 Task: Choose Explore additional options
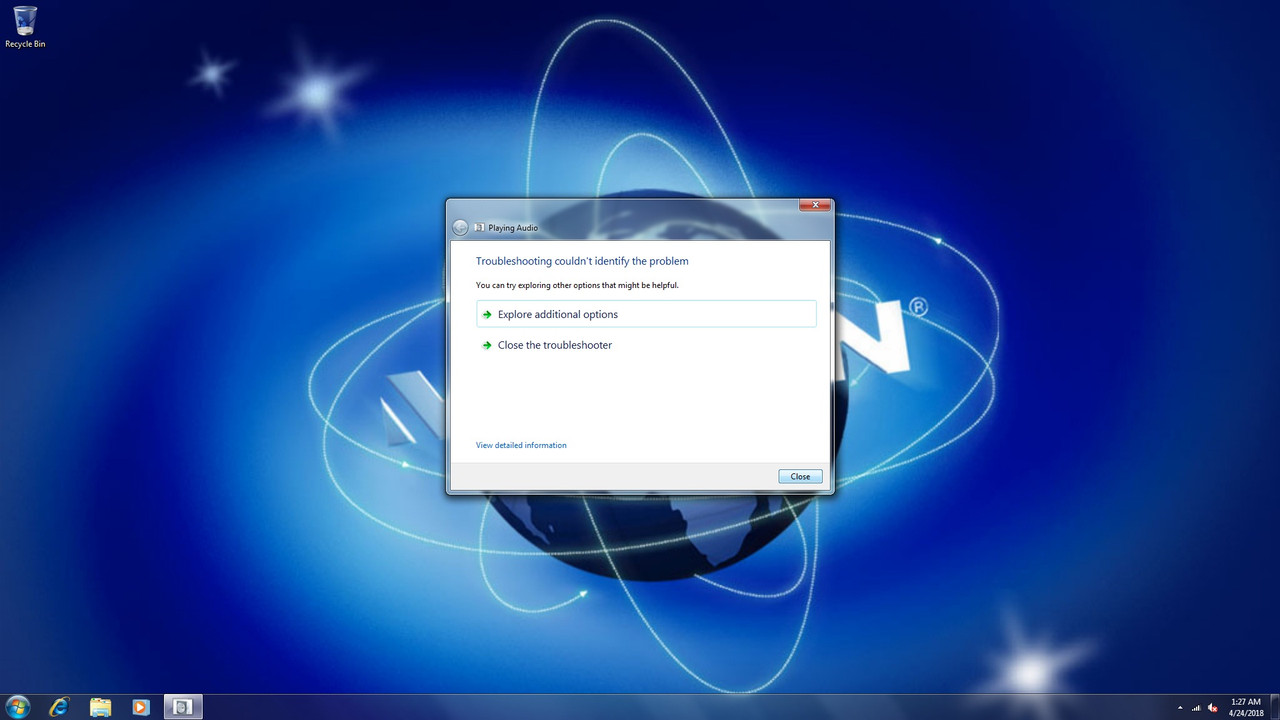pos(646,314)
